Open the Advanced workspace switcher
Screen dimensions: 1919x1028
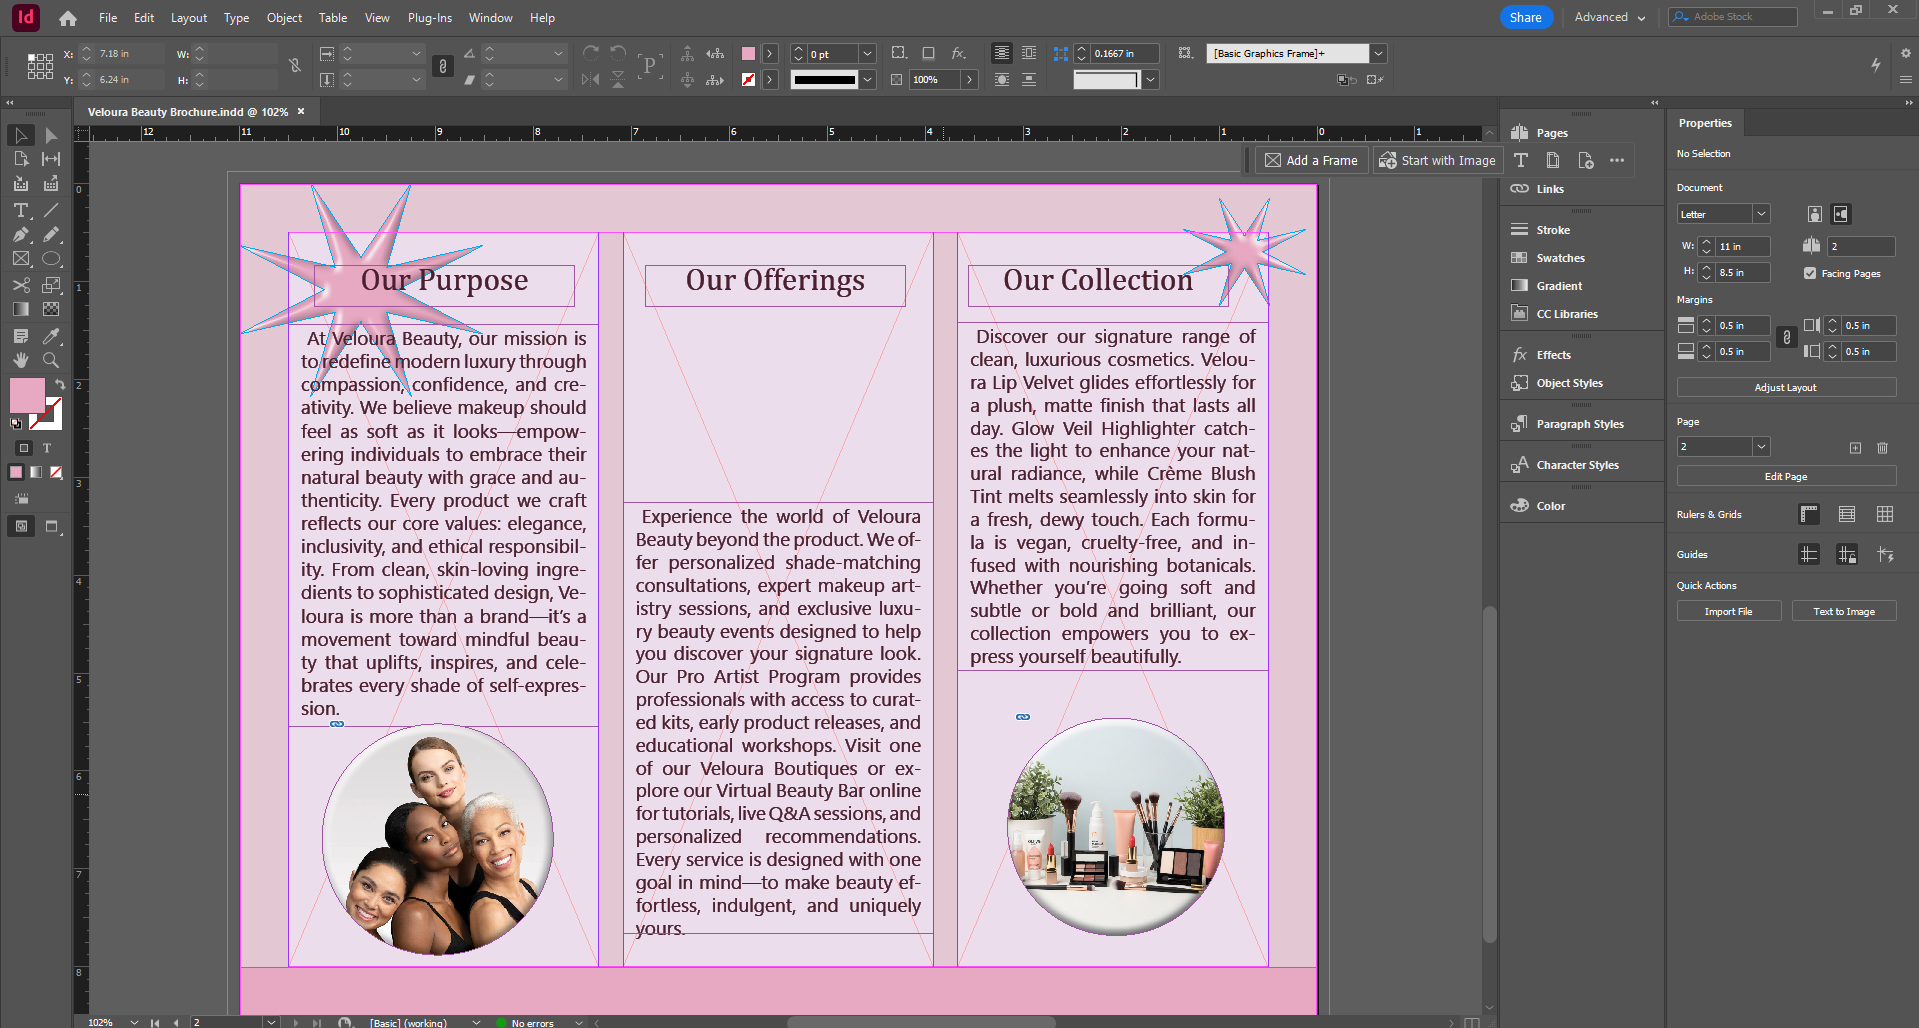tap(1610, 17)
